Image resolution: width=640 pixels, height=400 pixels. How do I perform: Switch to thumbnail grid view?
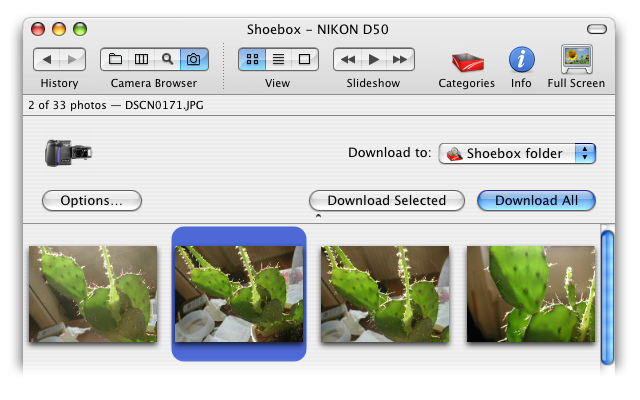pos(251,60)
